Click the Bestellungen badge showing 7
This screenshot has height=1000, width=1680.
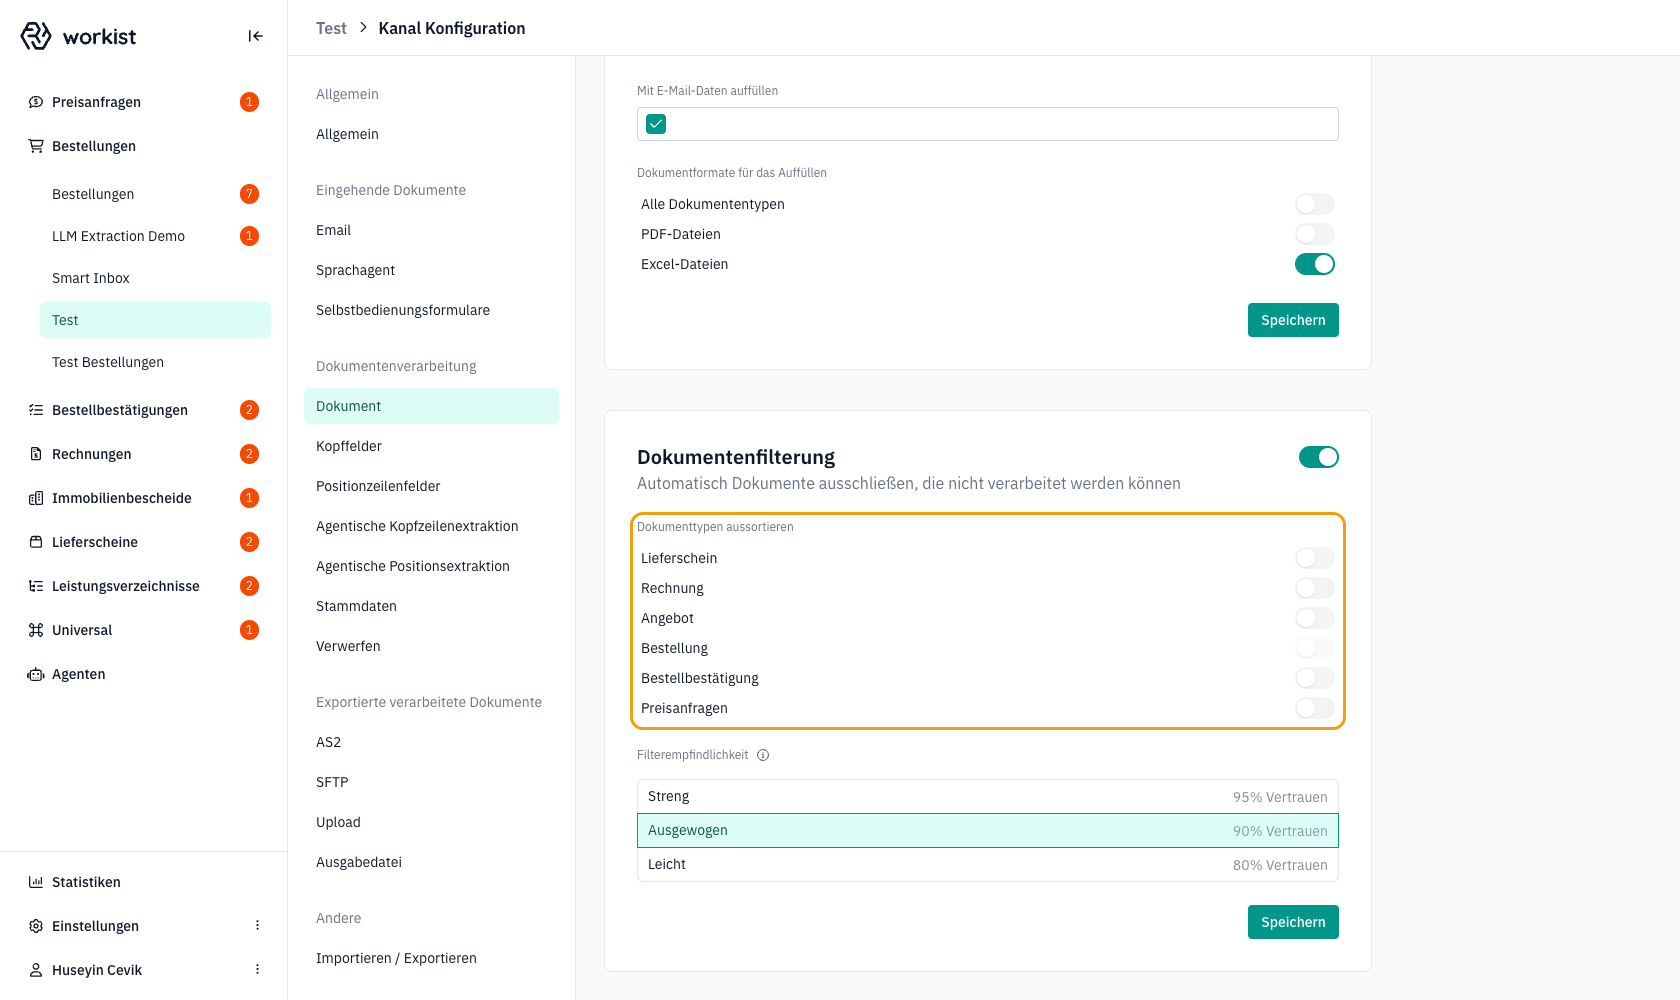250,194
